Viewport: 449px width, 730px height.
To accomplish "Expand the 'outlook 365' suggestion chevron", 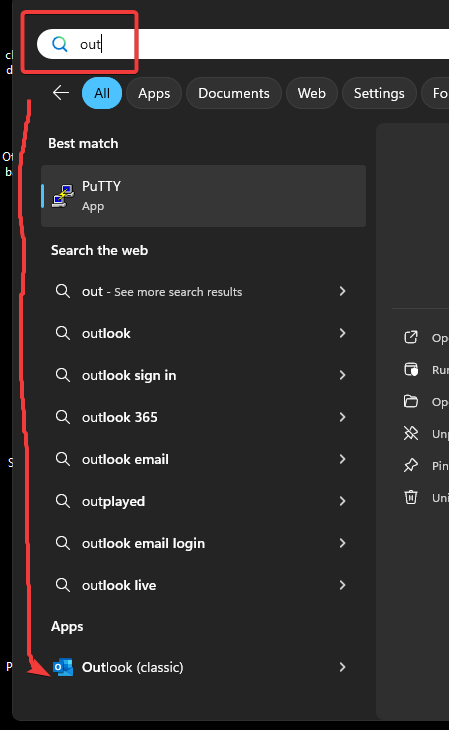I will (x=342, y=417).
